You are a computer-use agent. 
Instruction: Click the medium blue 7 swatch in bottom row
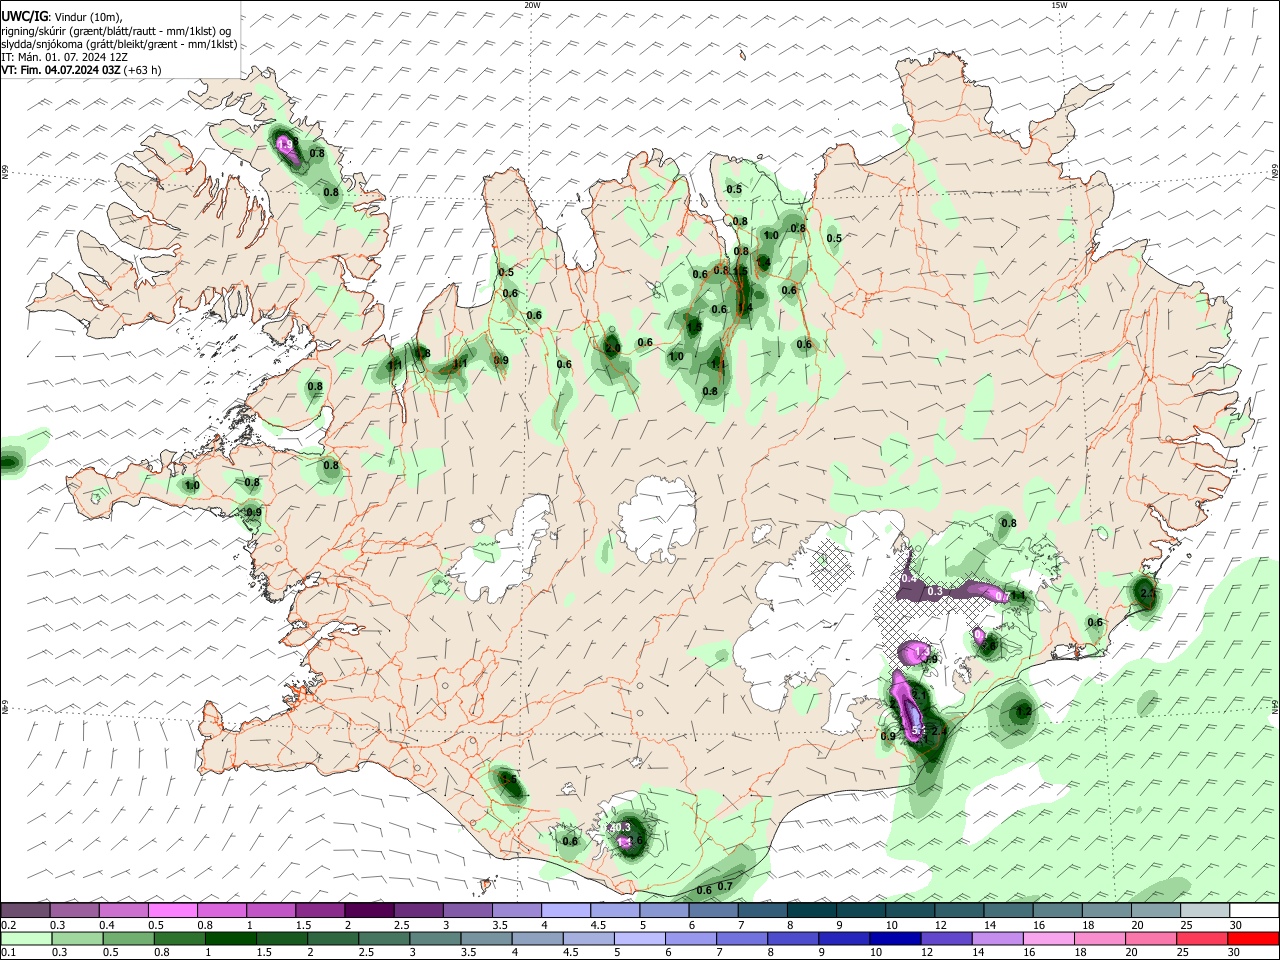coord(742,939)
